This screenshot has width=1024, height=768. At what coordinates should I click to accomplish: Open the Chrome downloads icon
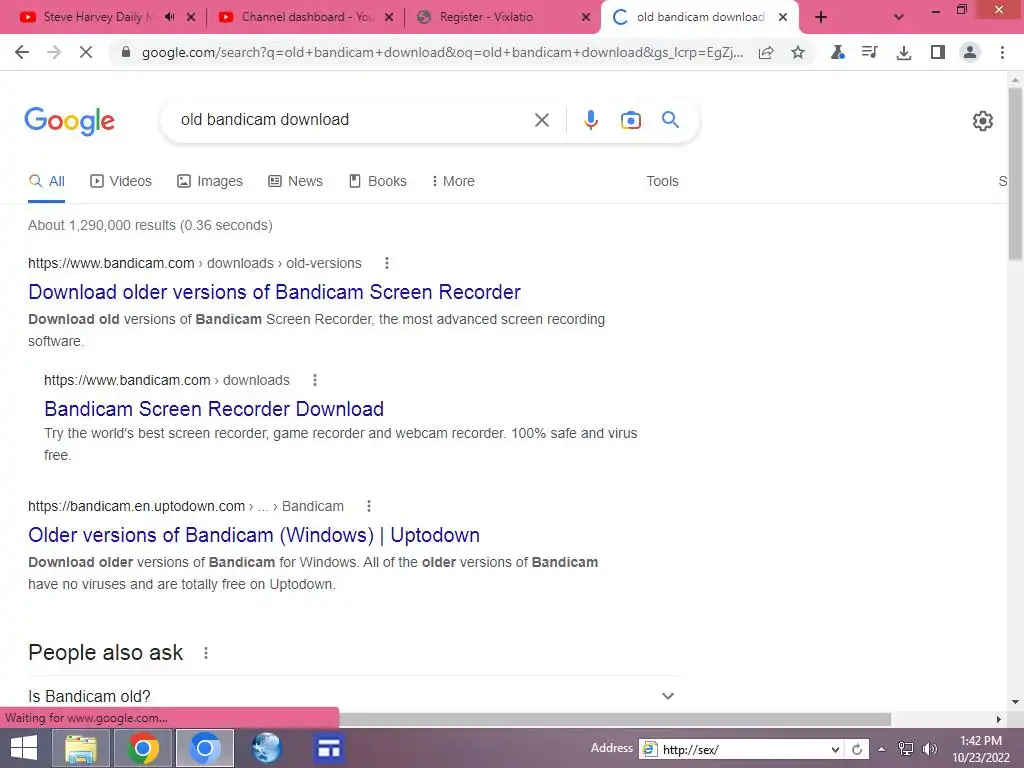click(904, 52)
